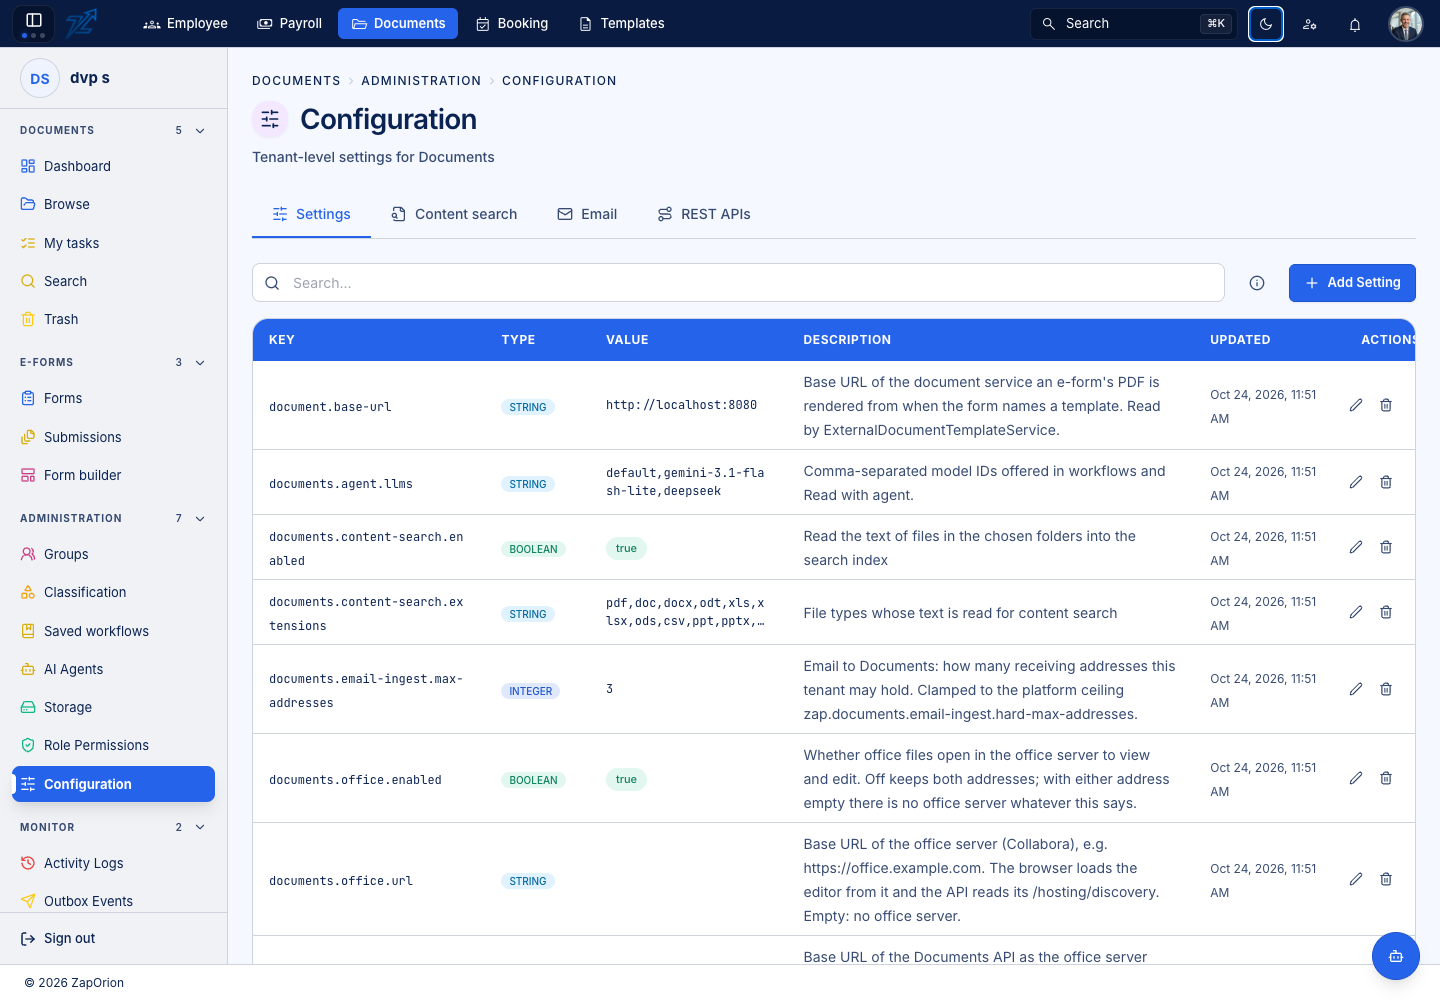Open the Templates module
The height and width of the screenshot is (1000, 1440).
pyautogui.click(x=621, y=24)
